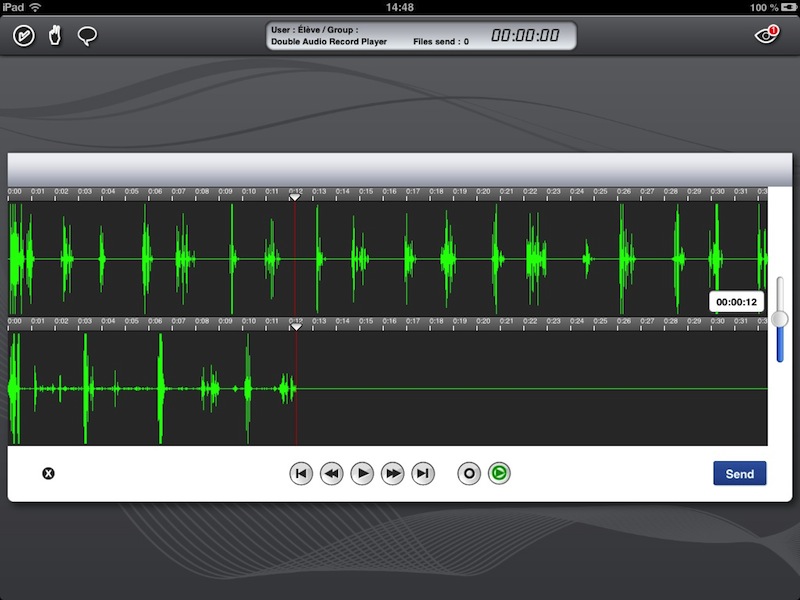800x600 pixels.
Task: Tap the Wi-Fi icon in status bar
Action: [35, 7]
